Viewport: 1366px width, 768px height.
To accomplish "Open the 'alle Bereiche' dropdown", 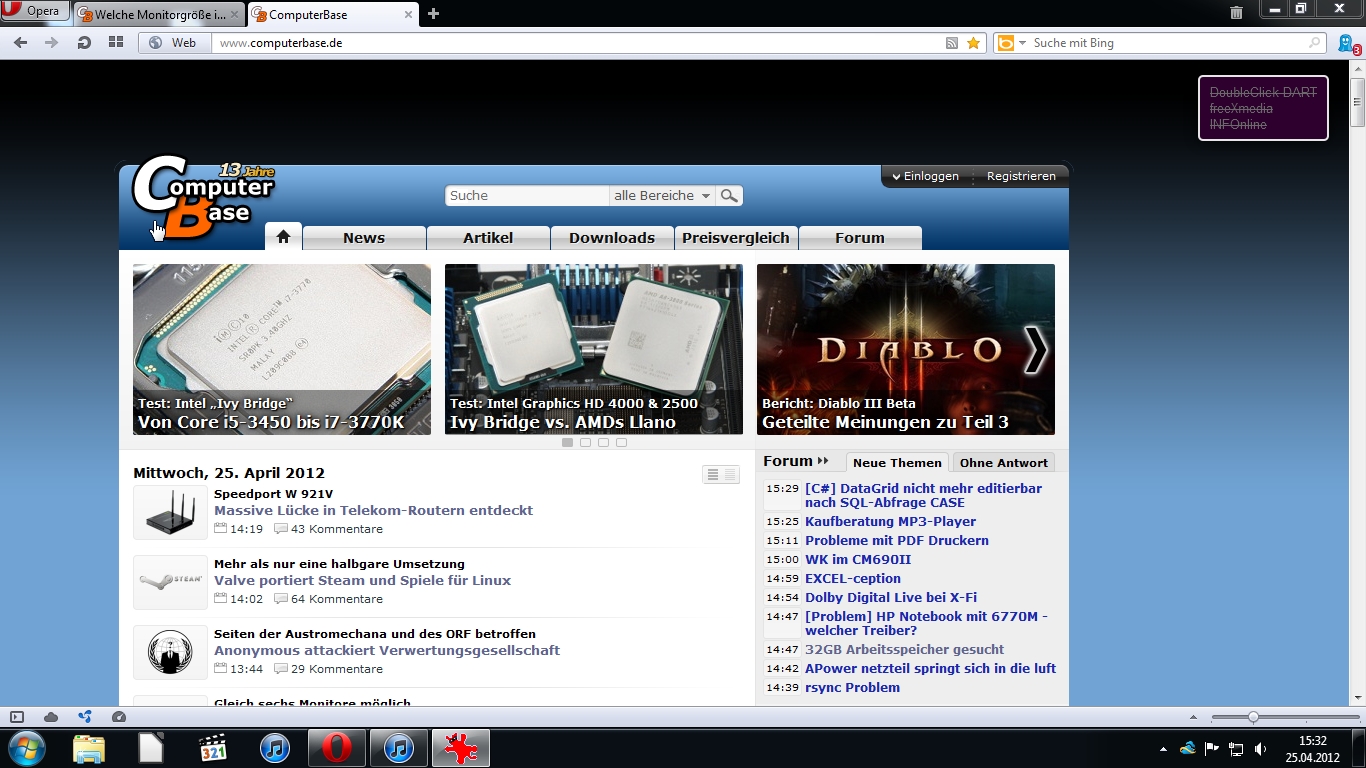I will [662, 196].
